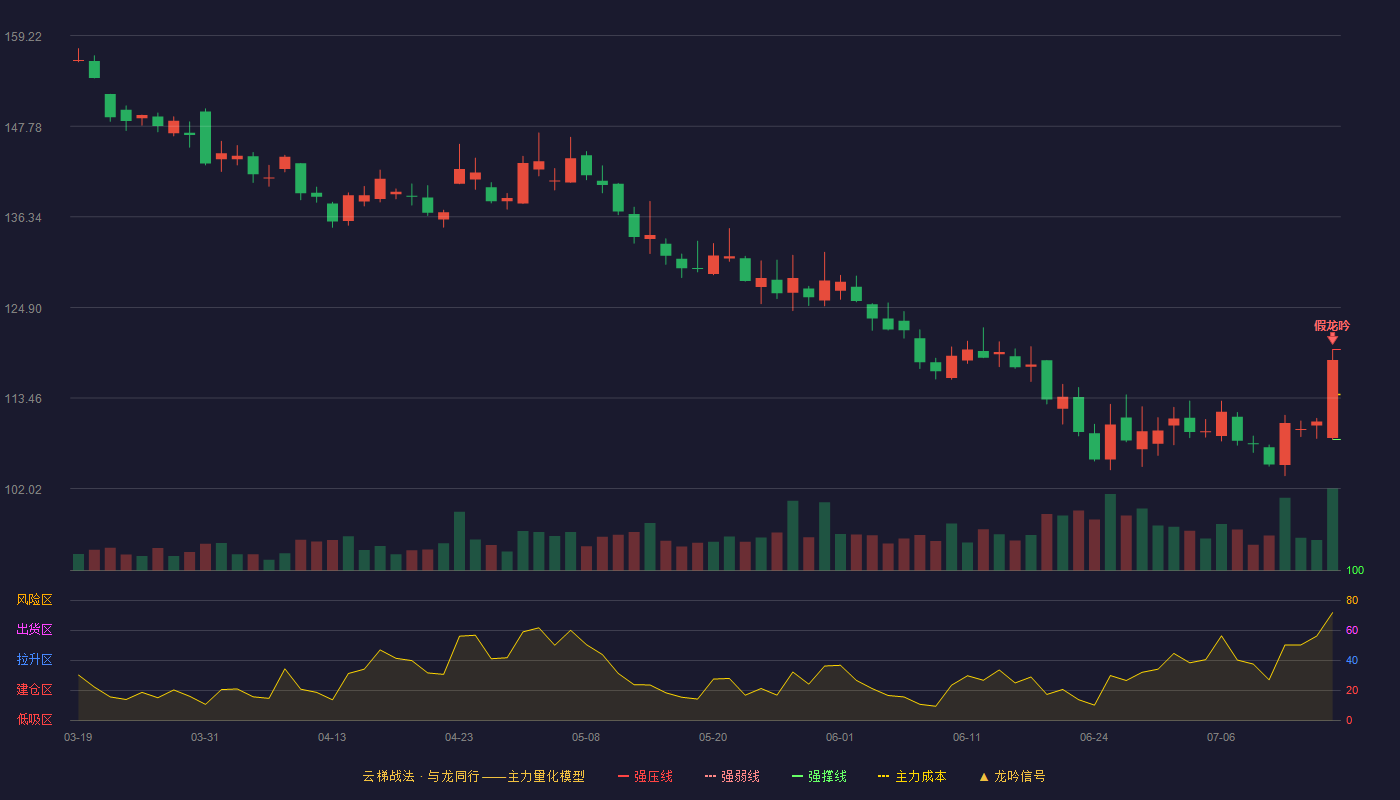Click the 04-13 date label
This screenshot has width=1400, height=800.
pyautogui.click(x=332, y=737)
